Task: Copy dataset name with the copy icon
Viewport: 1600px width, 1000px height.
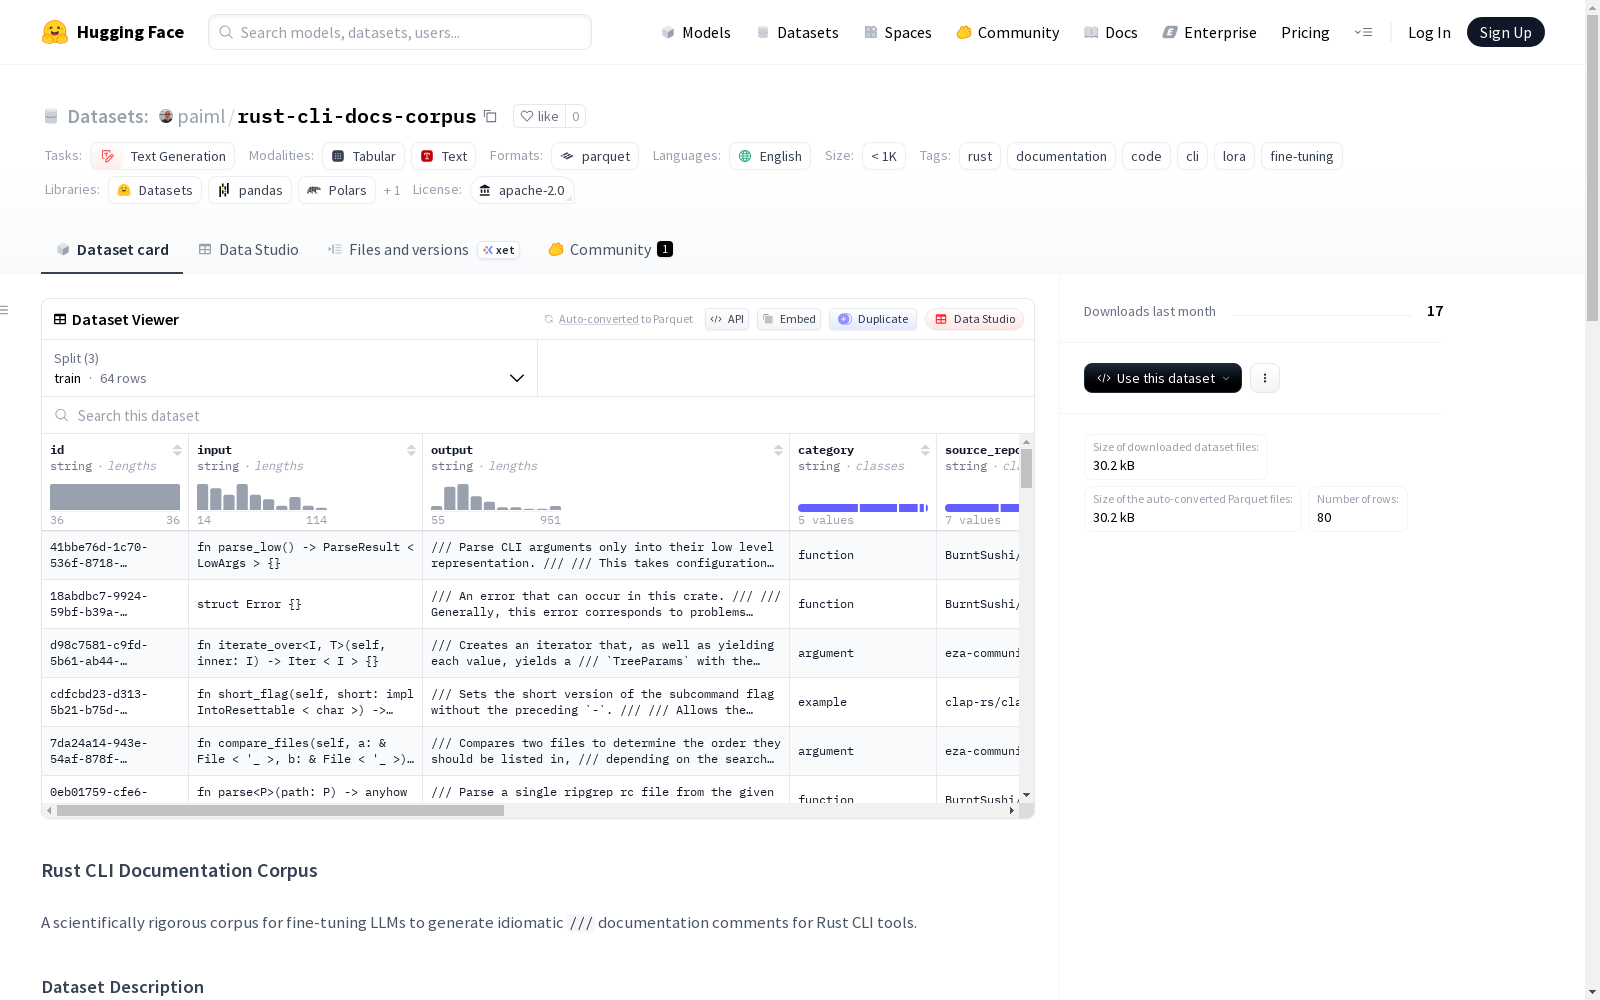Action: 490,116
